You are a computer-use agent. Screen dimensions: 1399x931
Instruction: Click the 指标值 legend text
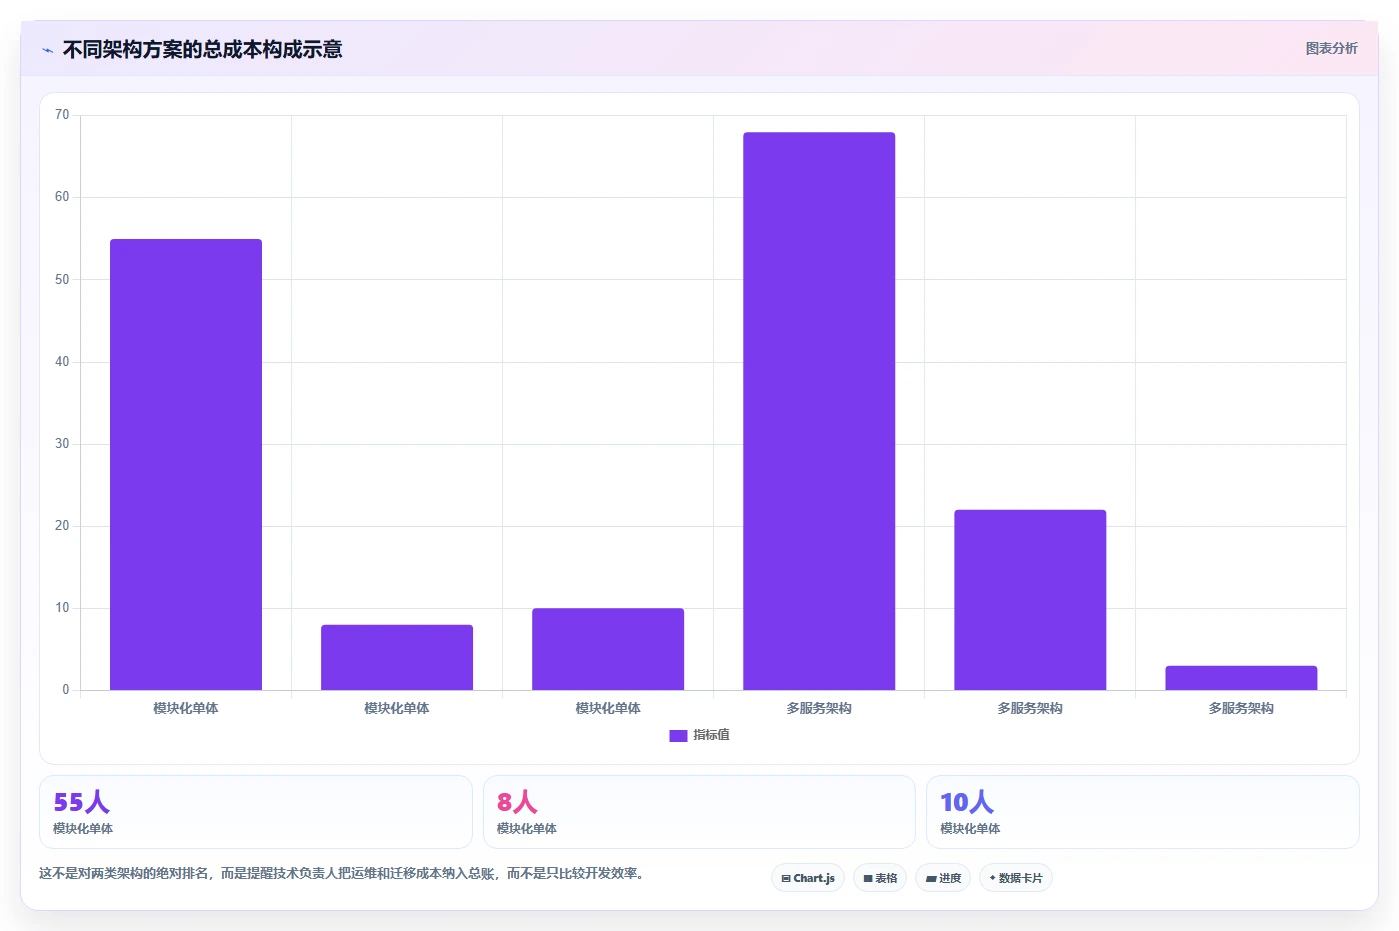coord(711,735)
